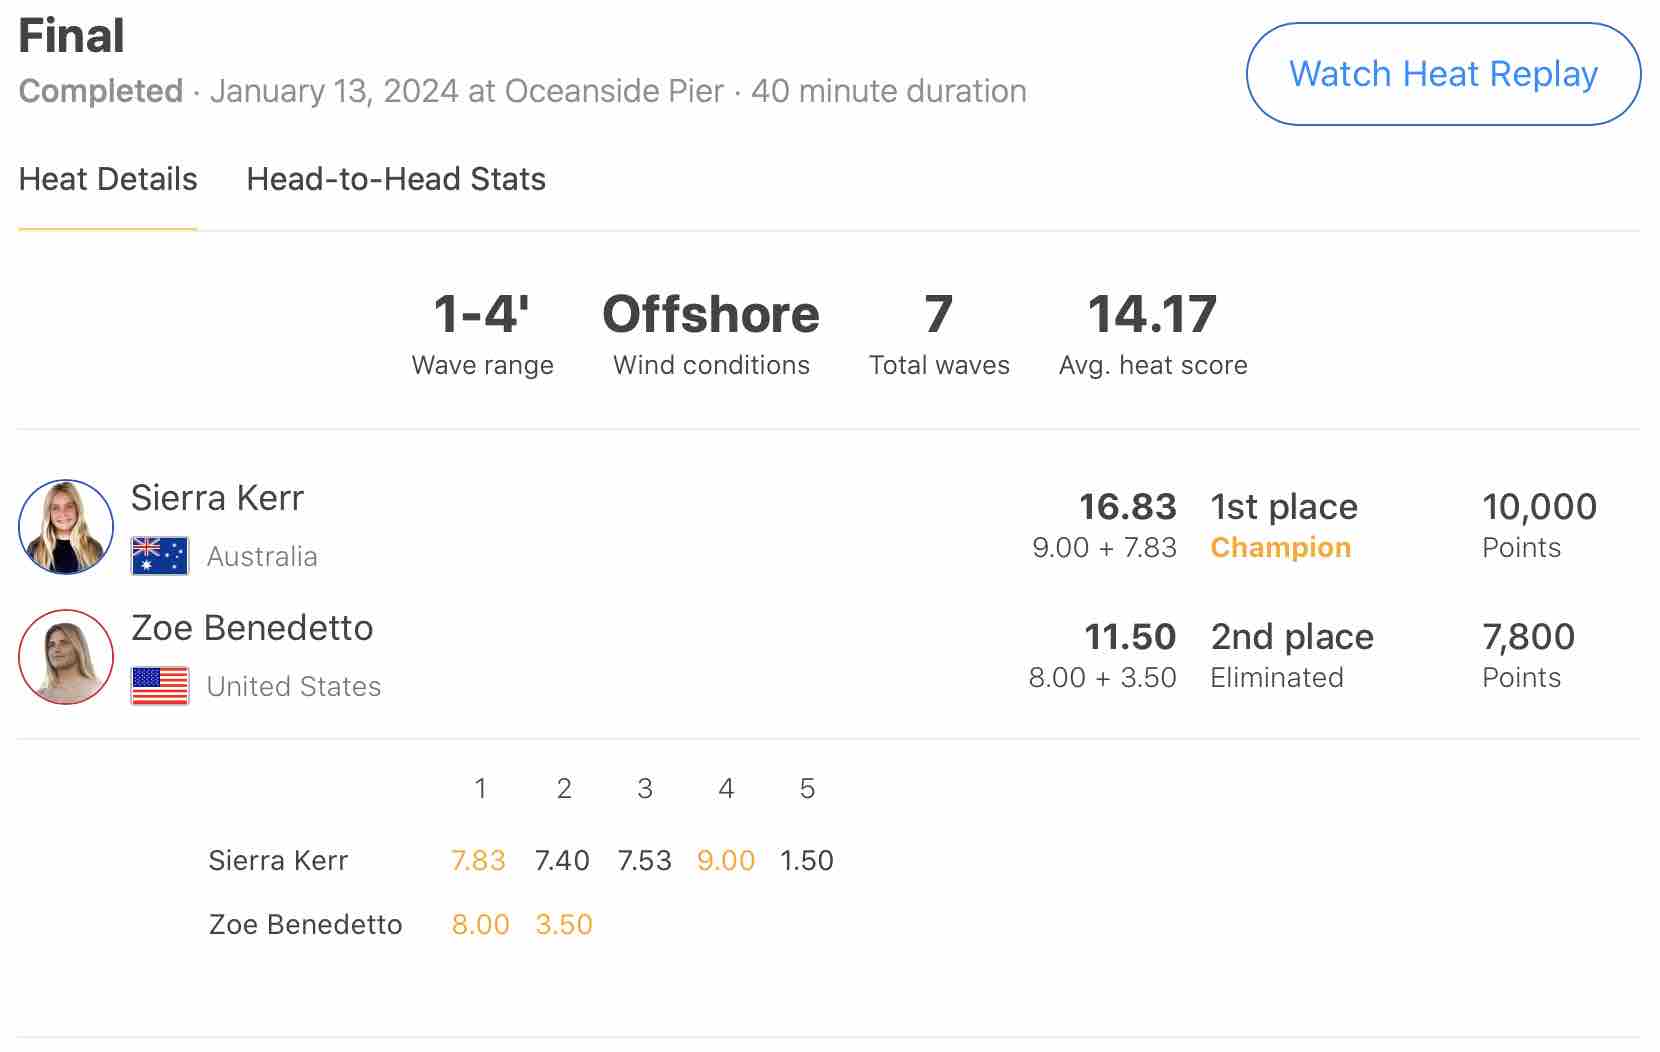This screenshot has width=1660, height=1052.
Task: Click the Champion label
Action: coord(1280,548)
